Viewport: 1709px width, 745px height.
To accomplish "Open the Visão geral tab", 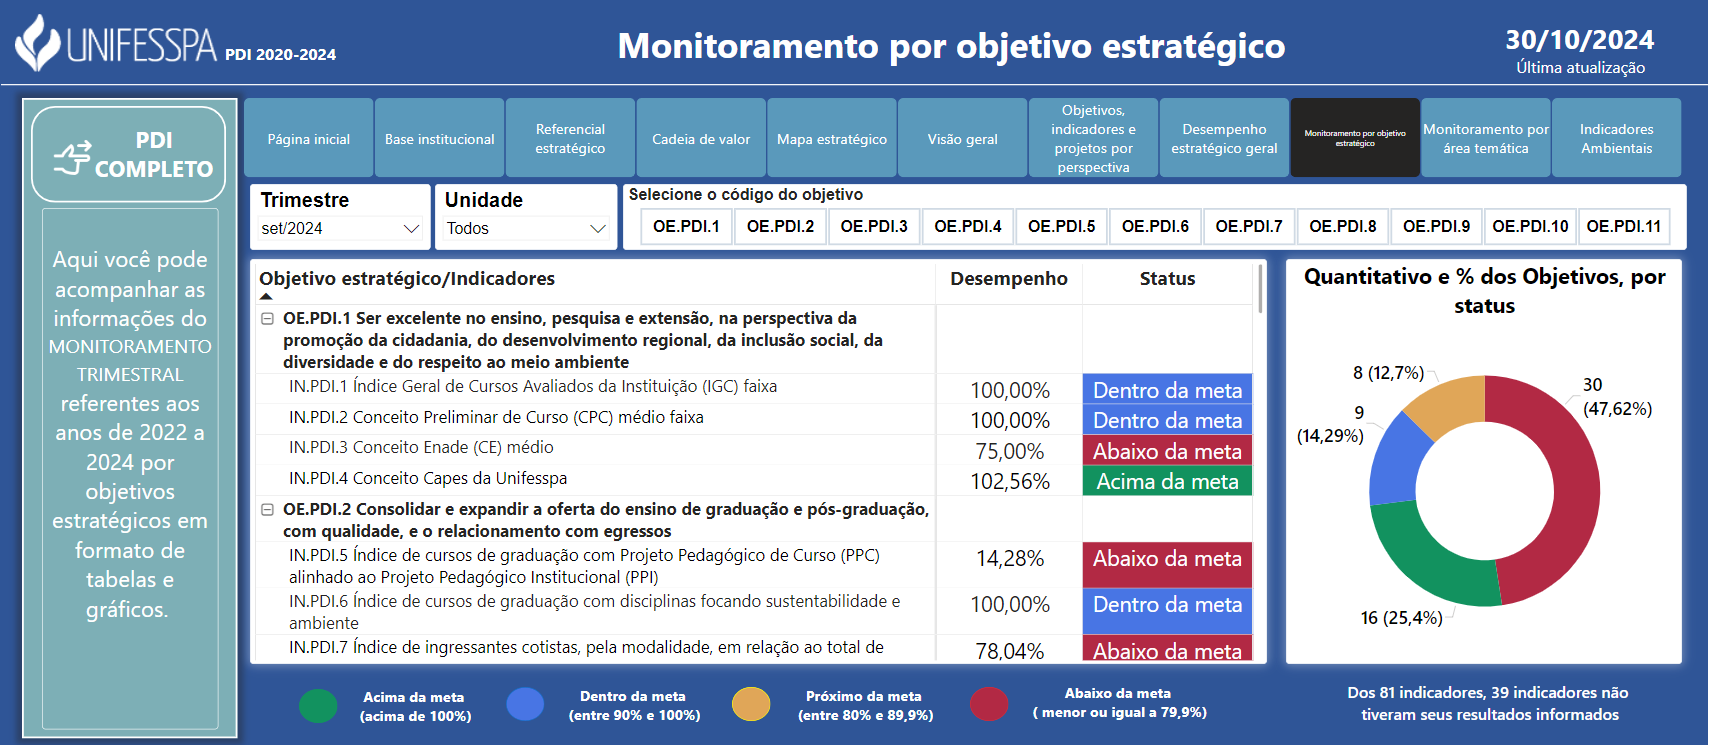I will point(963,138).
